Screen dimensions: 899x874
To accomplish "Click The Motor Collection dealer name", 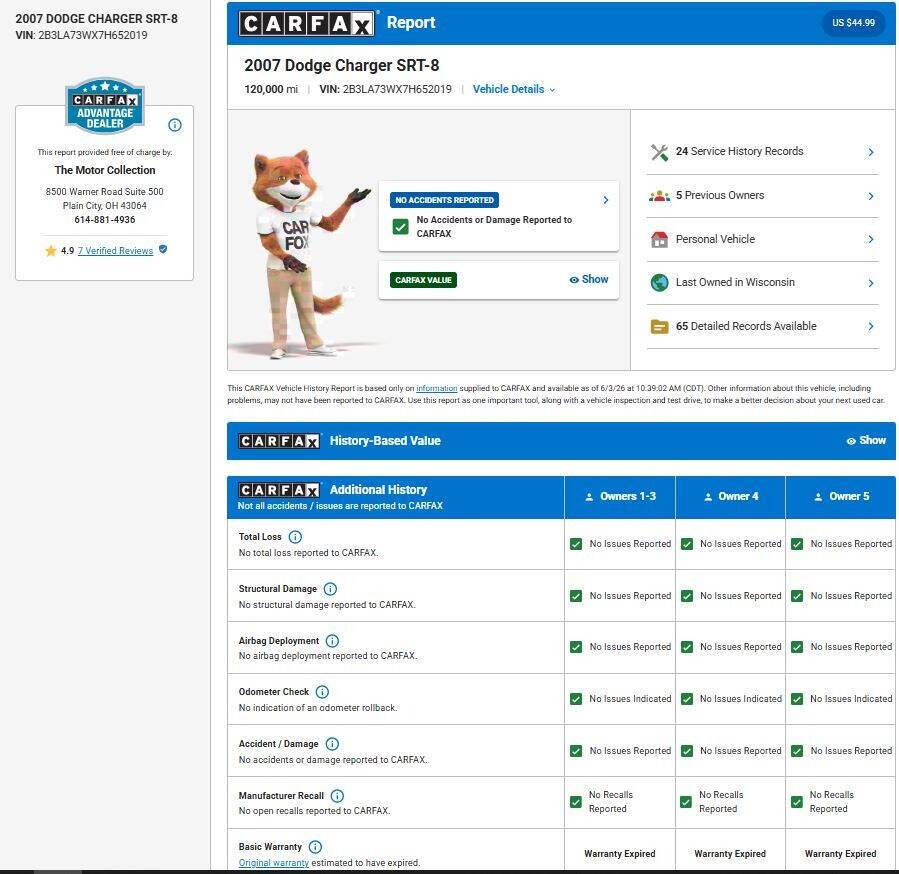I will 105,170.
